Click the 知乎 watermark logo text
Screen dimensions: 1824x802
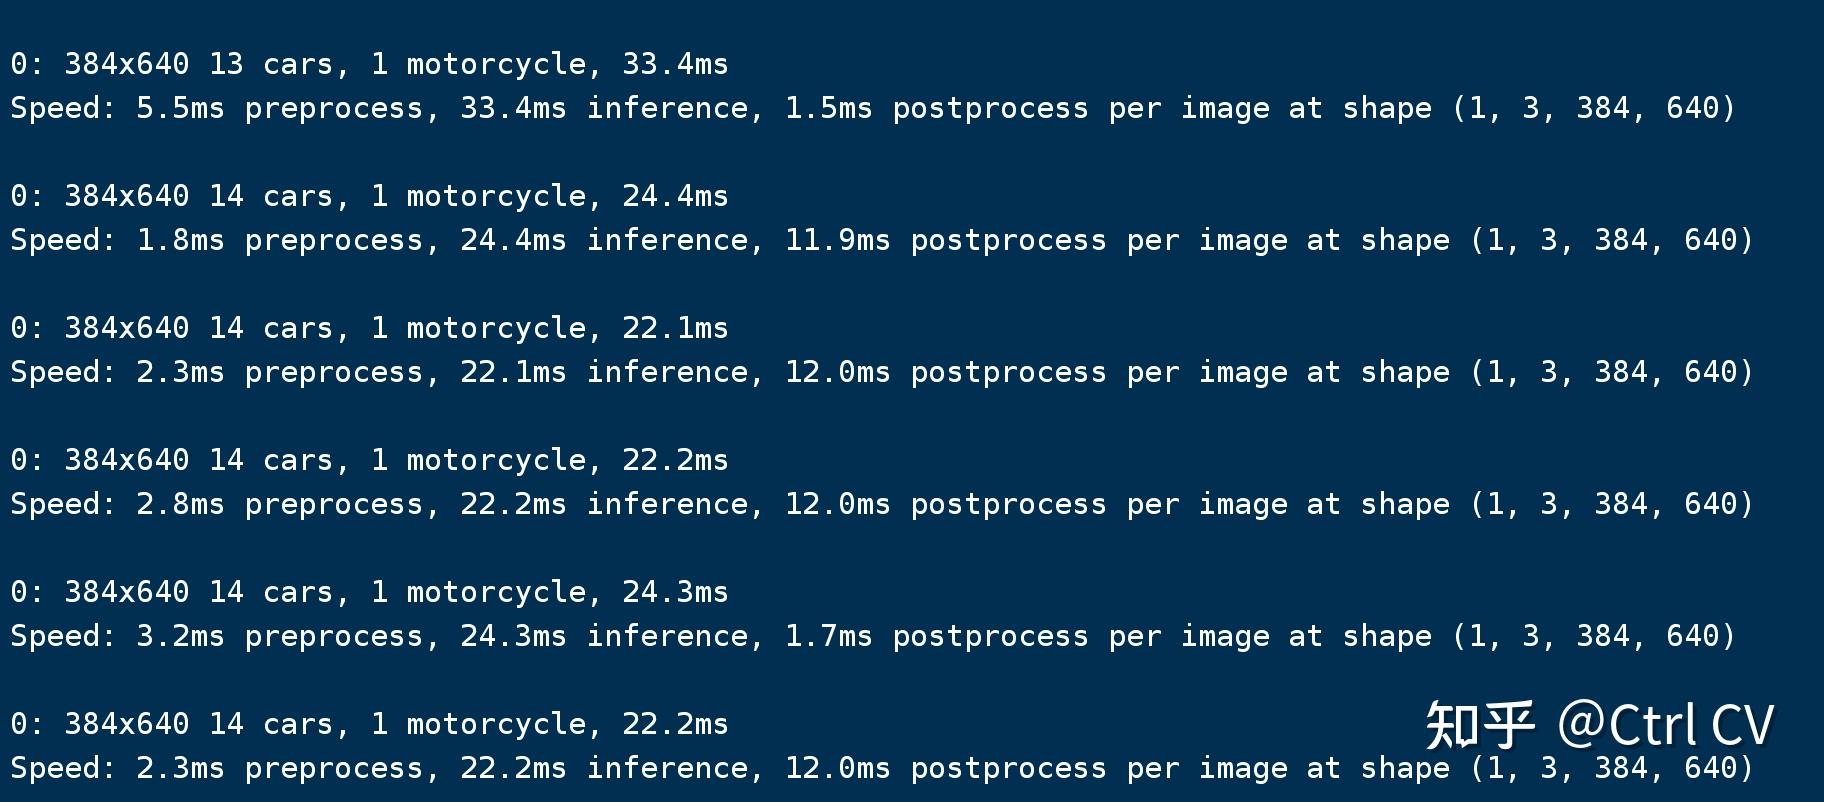point(1480,725)
